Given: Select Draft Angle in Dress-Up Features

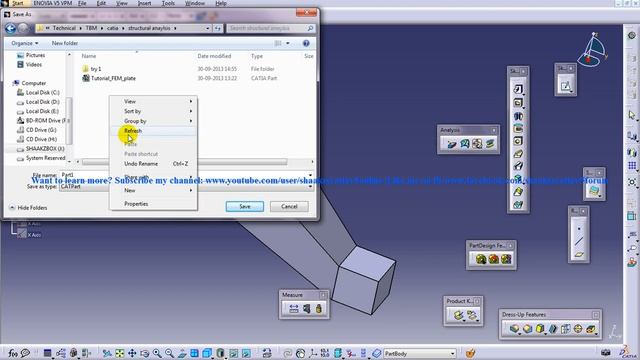Looking at the screenshot, I should [540, 329].
